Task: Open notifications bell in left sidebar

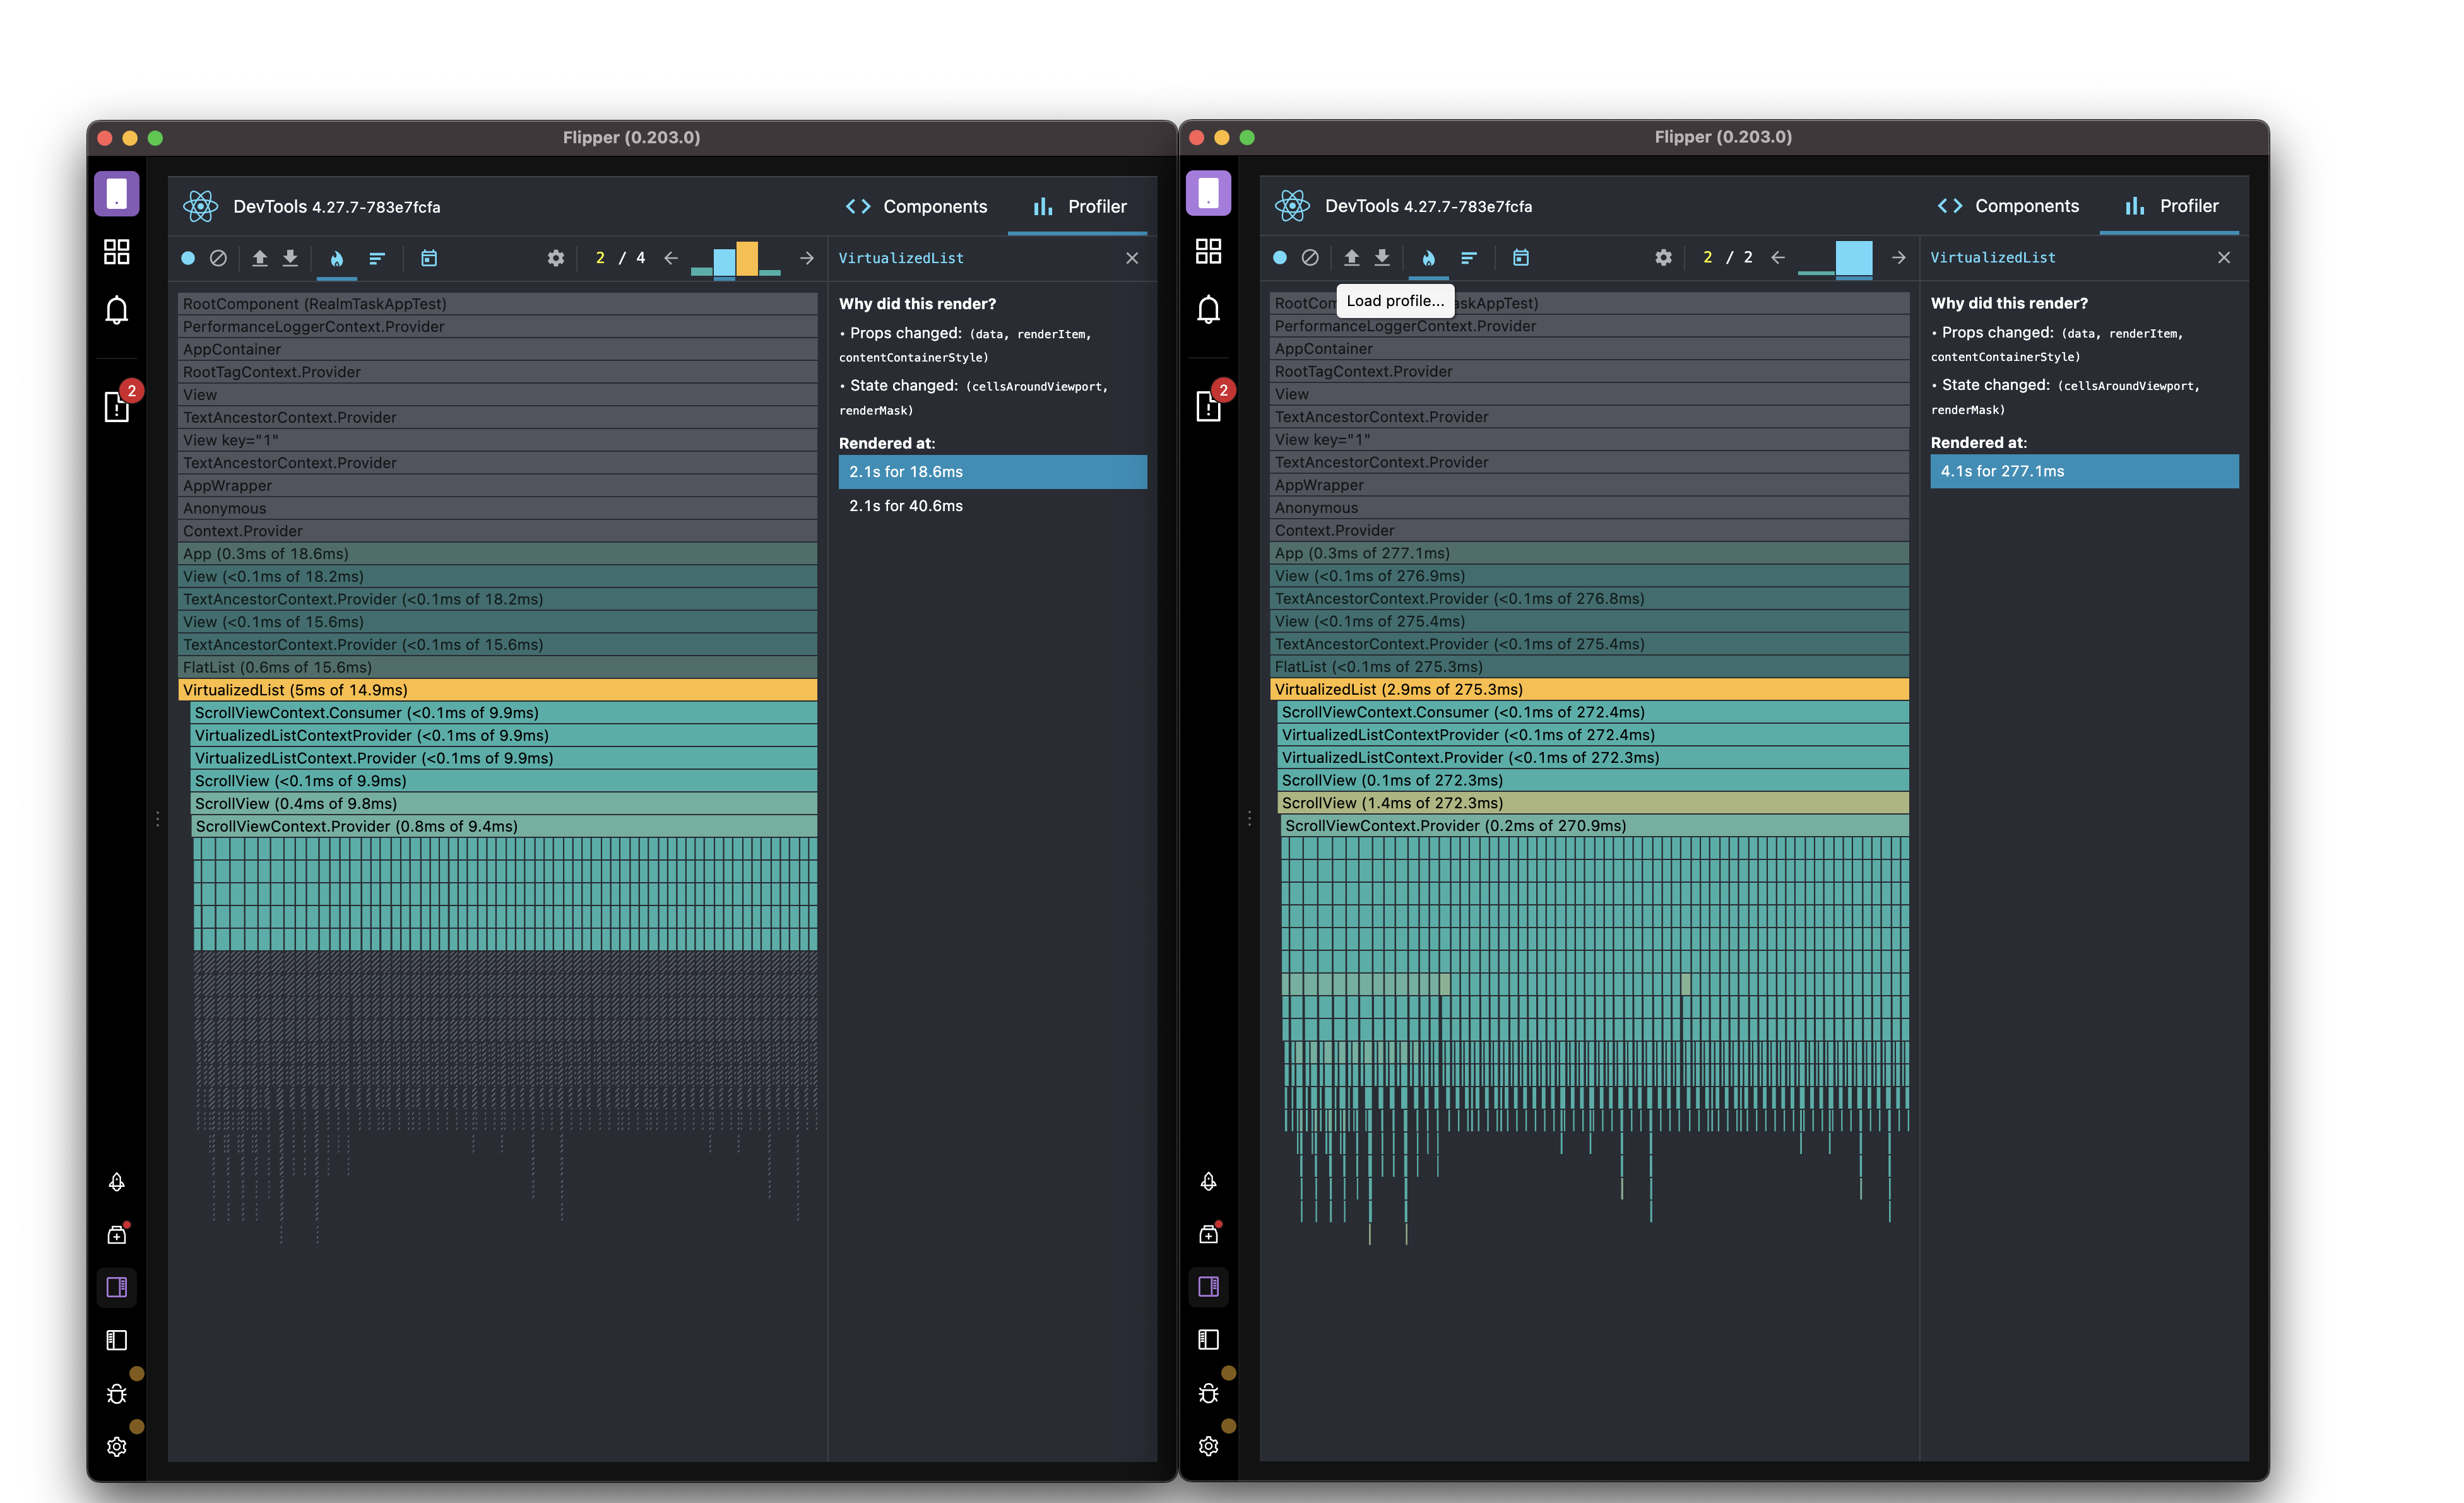Action: pyautogui.click(x=117, y=310)
